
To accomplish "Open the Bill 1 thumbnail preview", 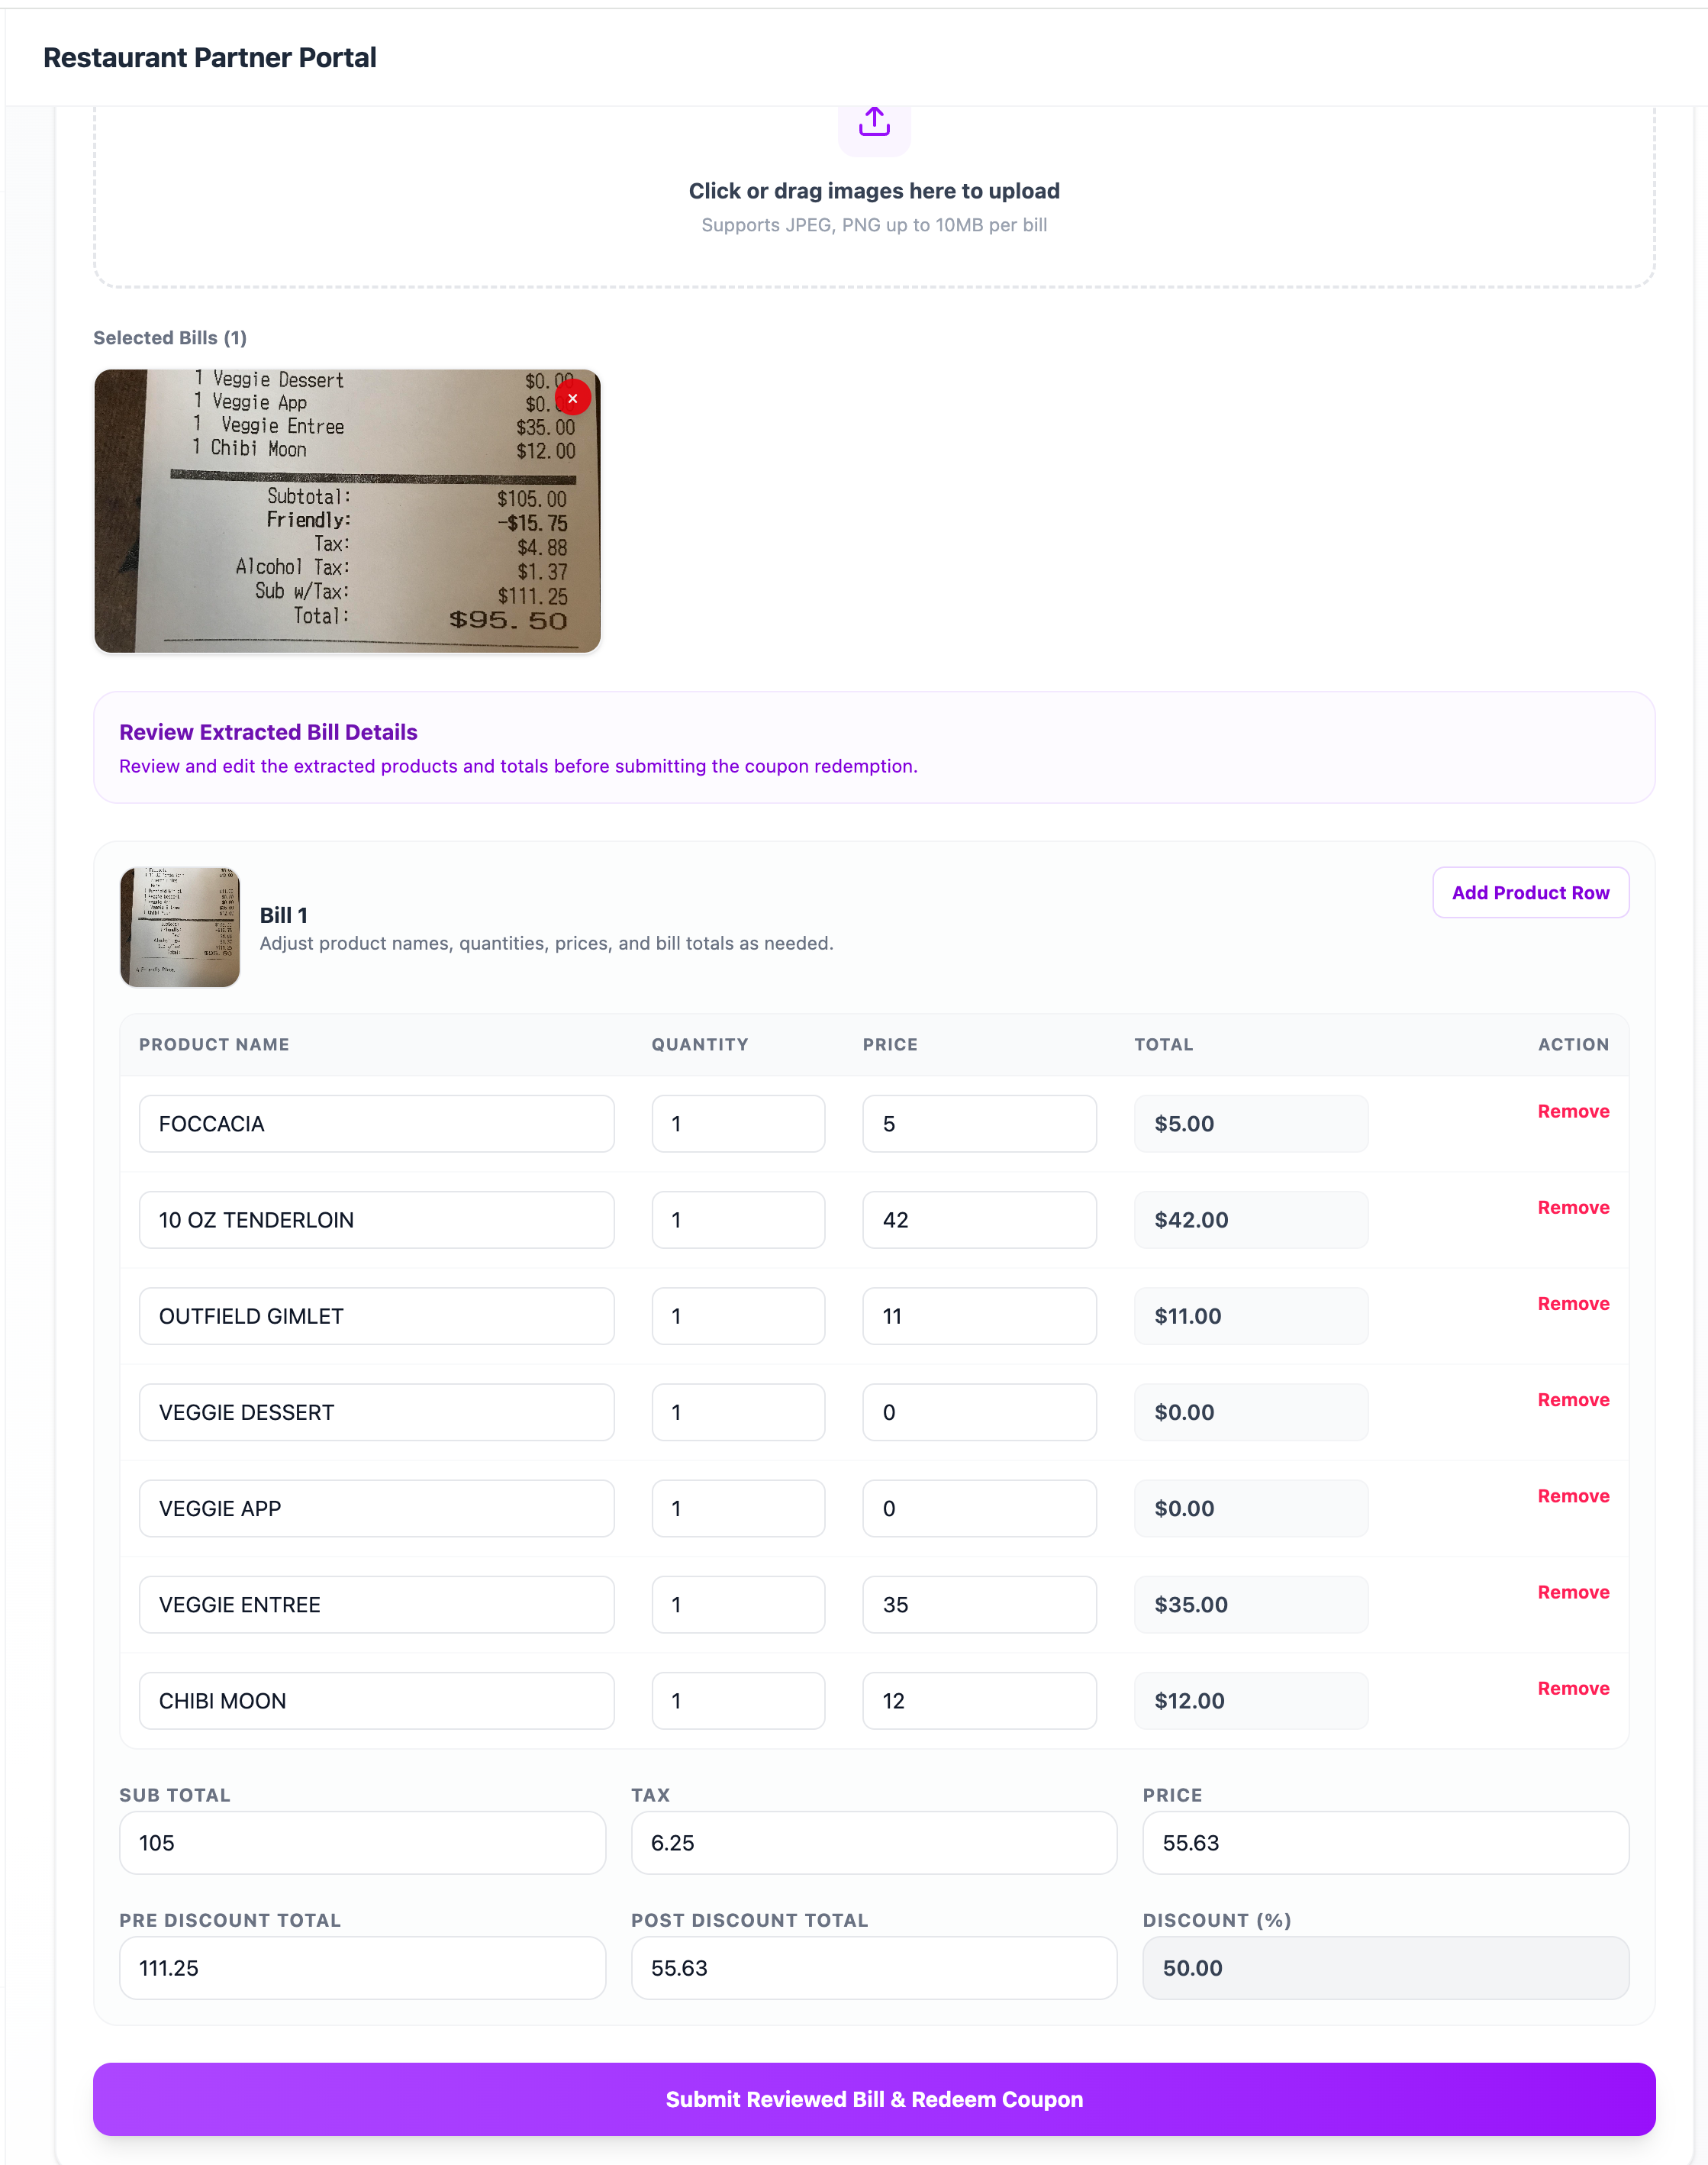I will 180,927.
